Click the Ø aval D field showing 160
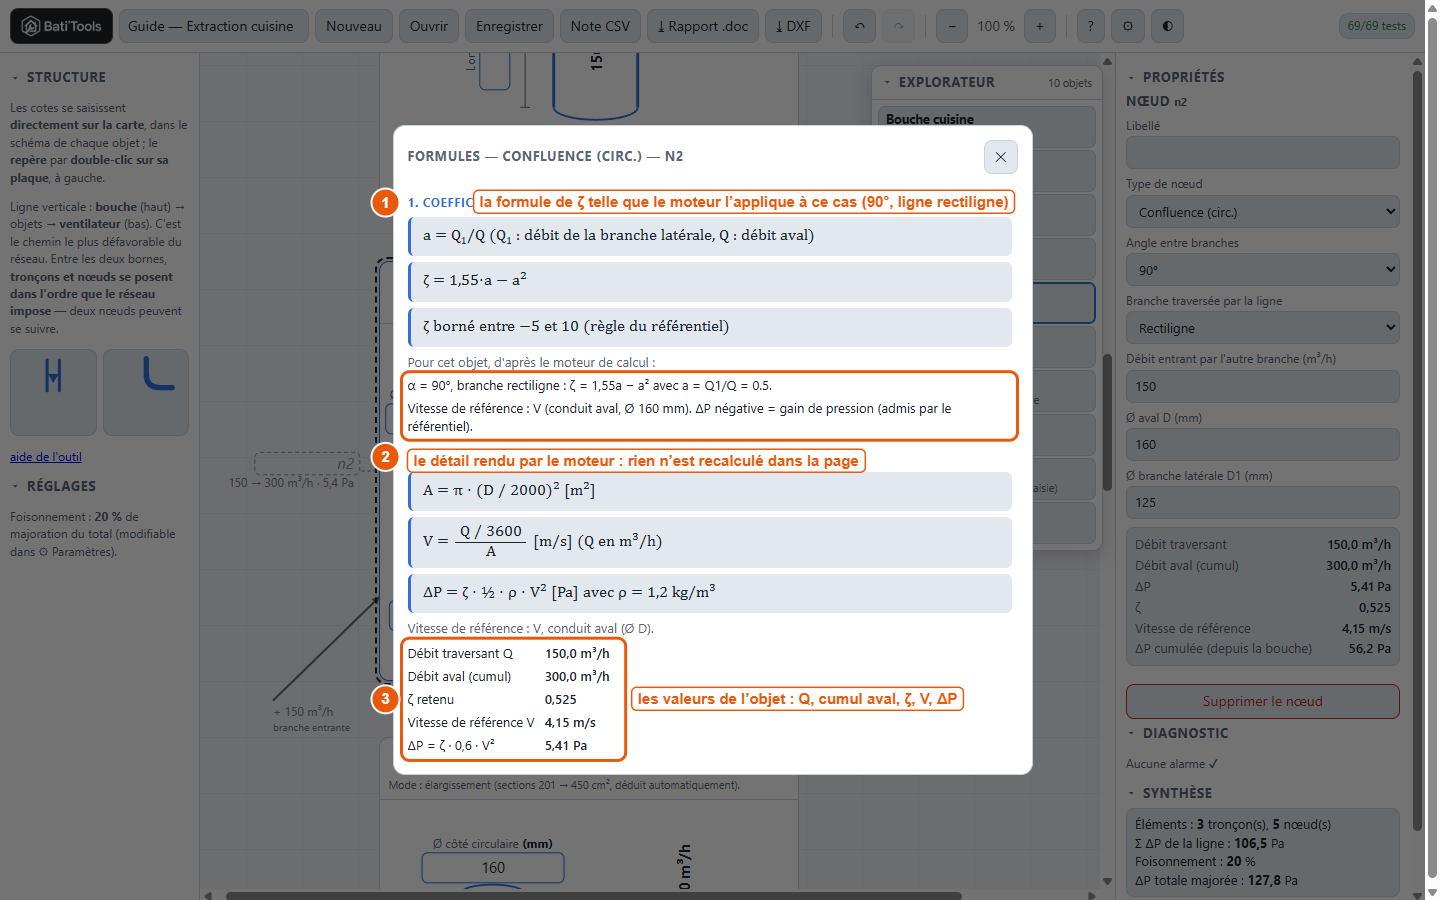The height and width of the screenshot is (900, 1440). (1263, 445)
